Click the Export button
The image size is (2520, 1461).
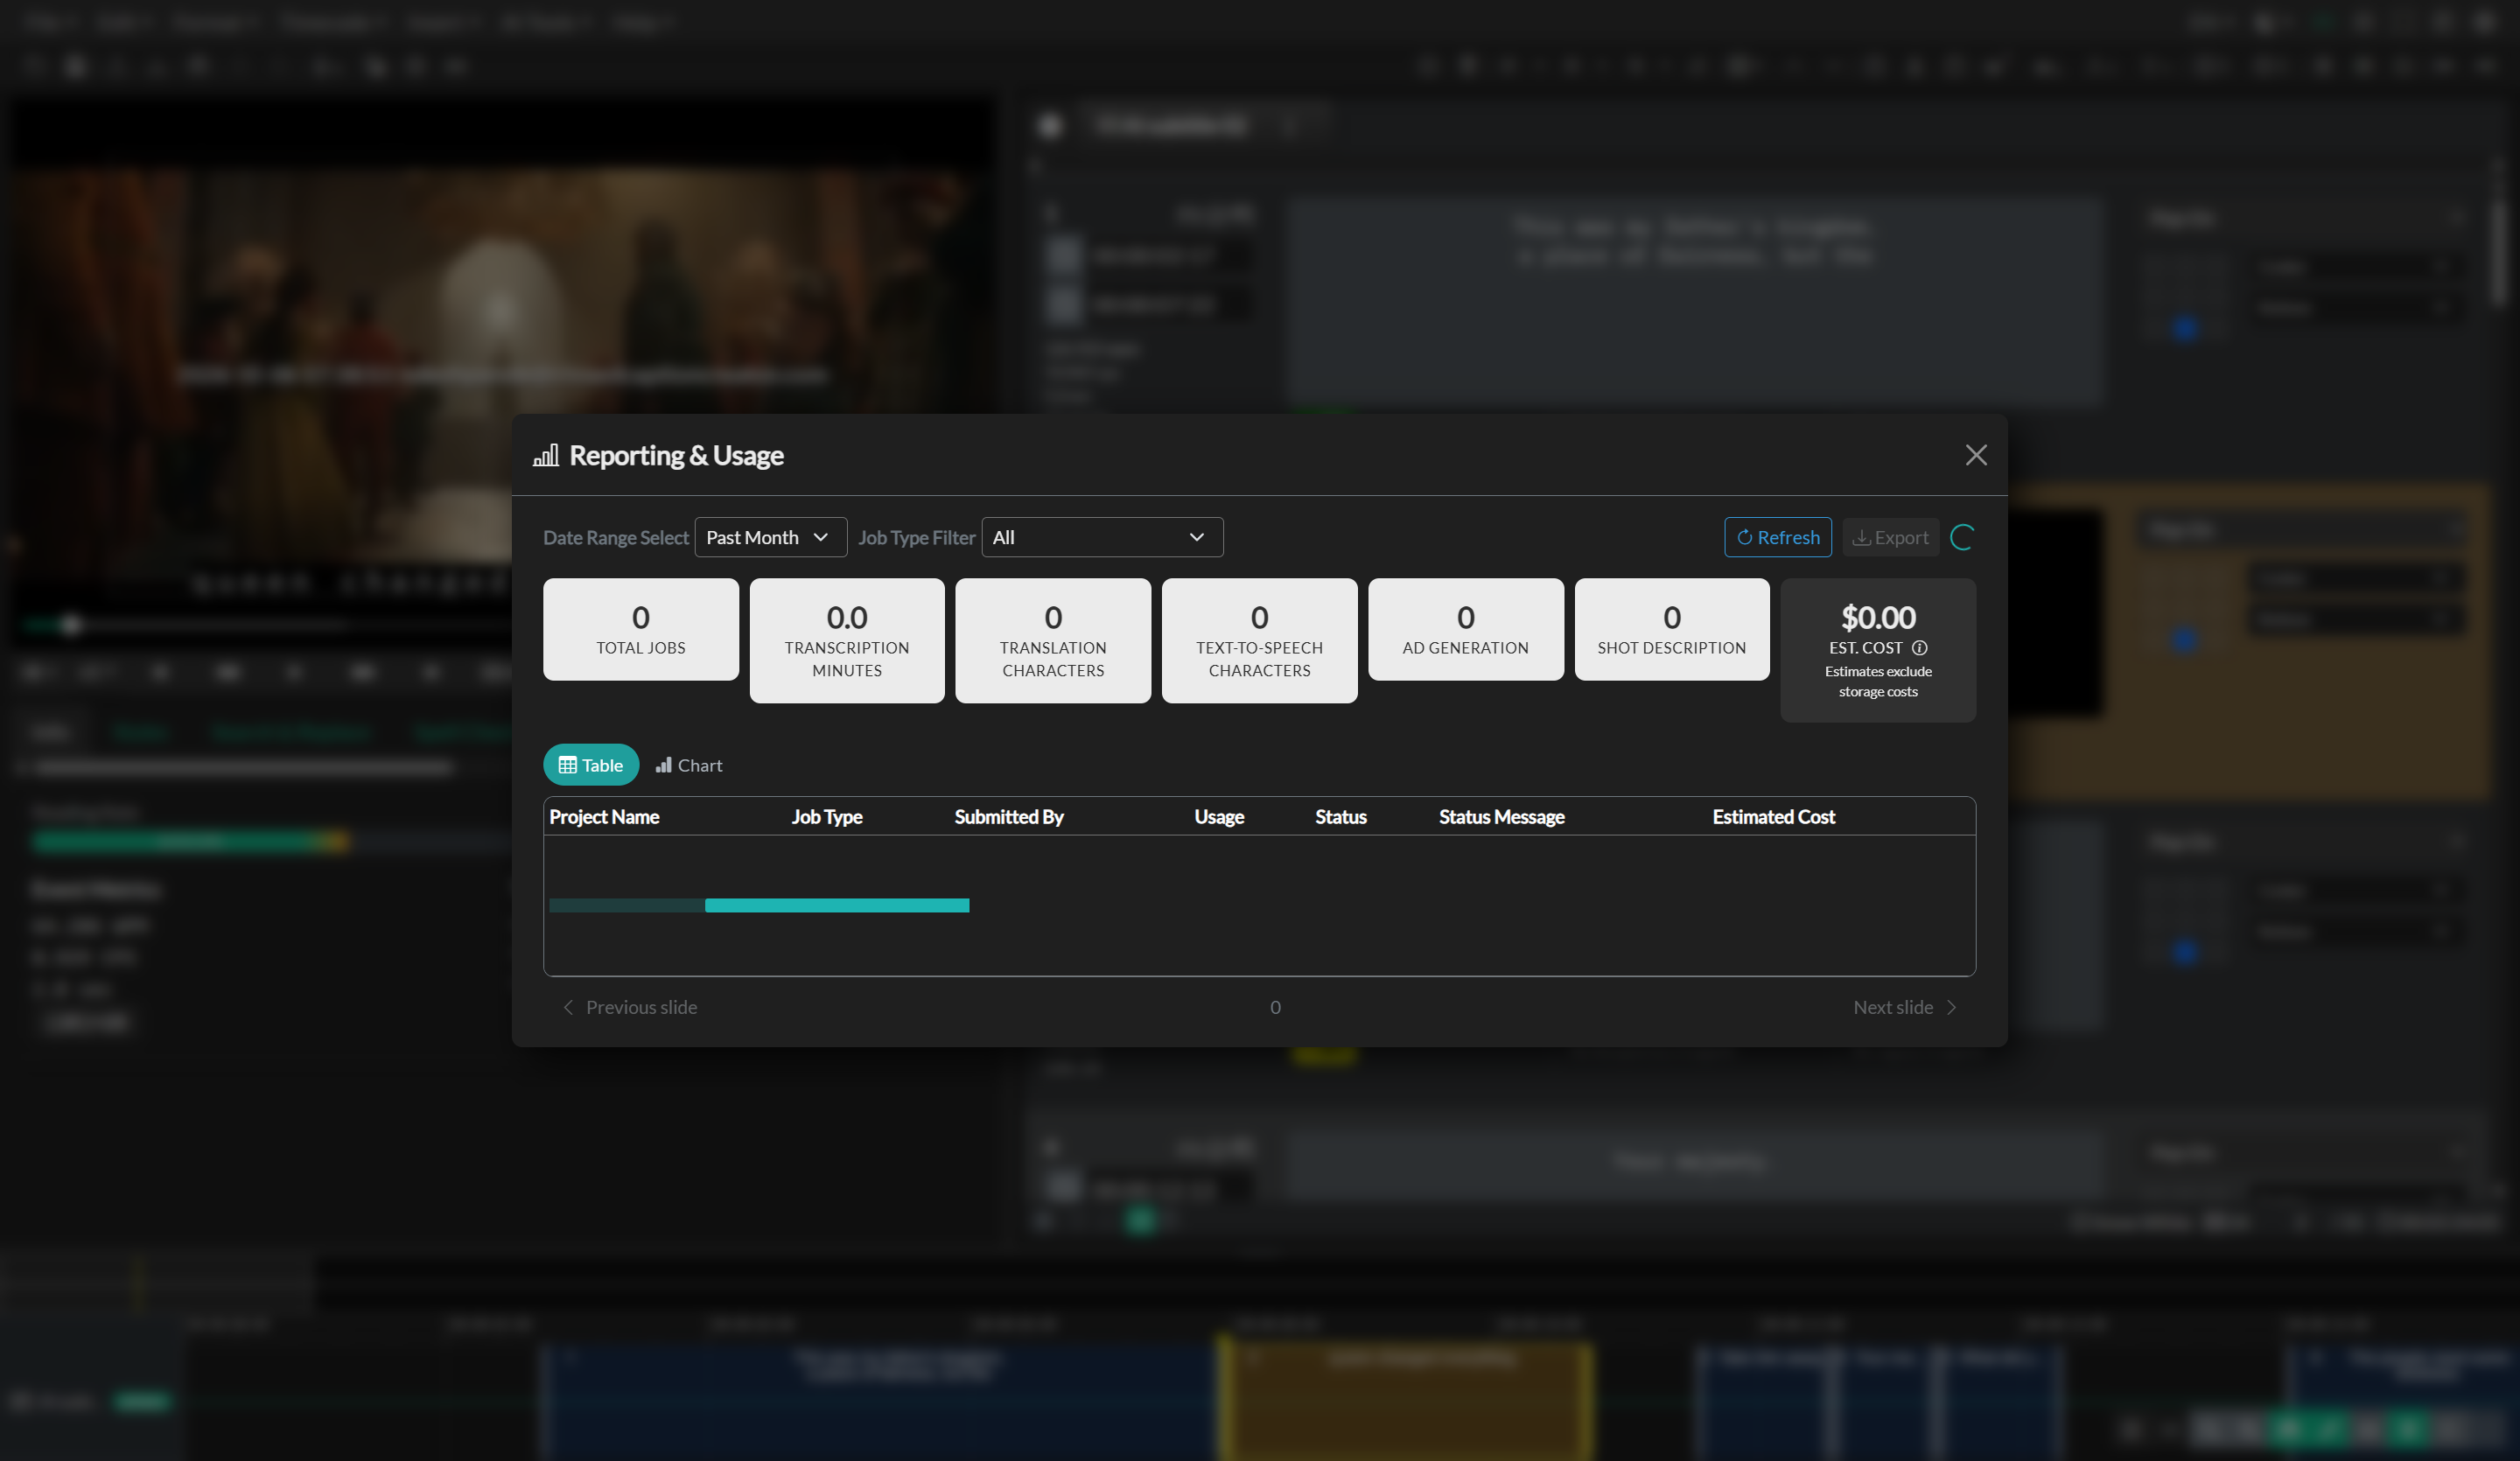1889,537
